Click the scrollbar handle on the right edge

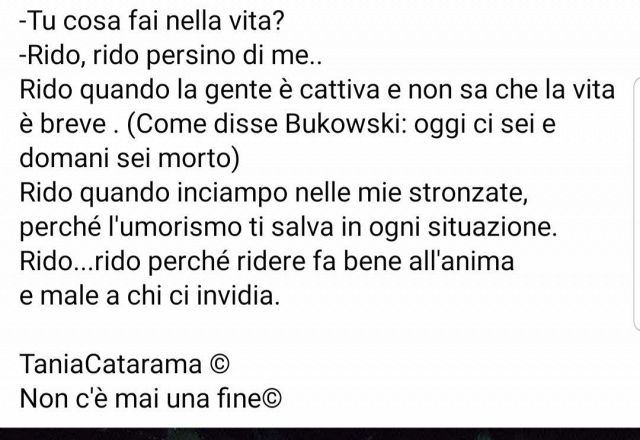pyautogui.click(x=637, y=204)
